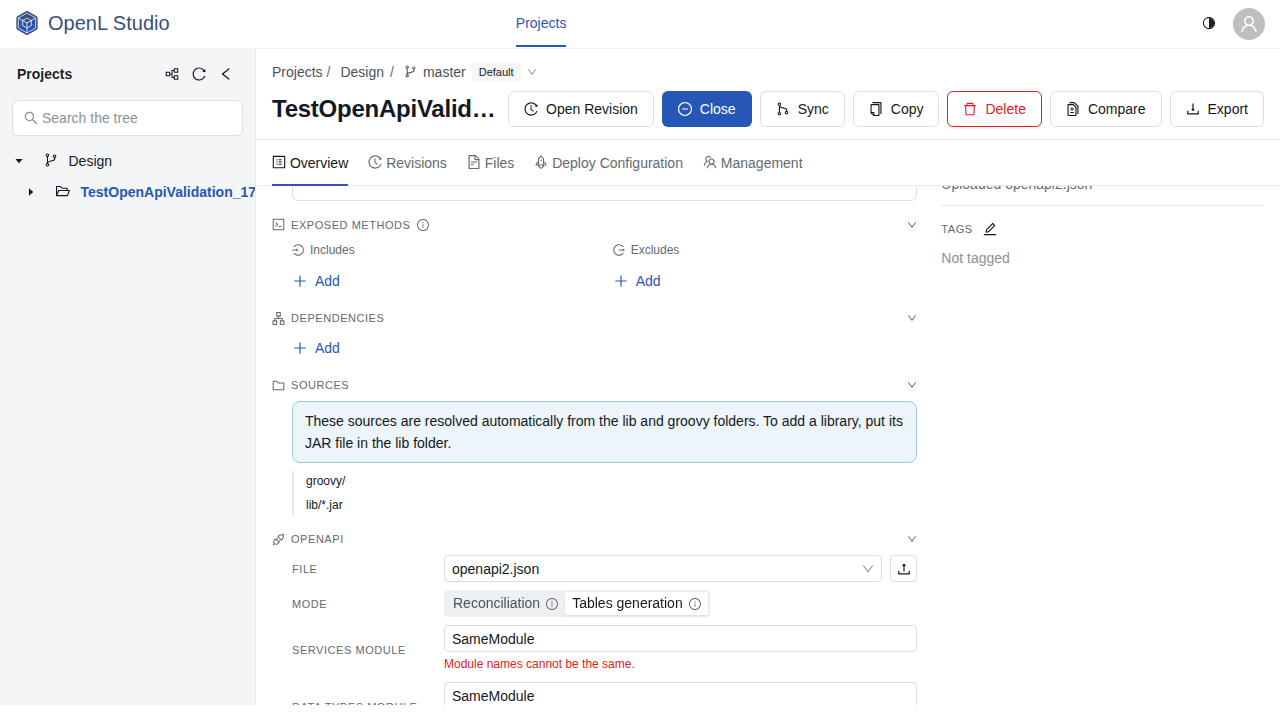Click the Tables generation info icon

(x=695, y=604)
